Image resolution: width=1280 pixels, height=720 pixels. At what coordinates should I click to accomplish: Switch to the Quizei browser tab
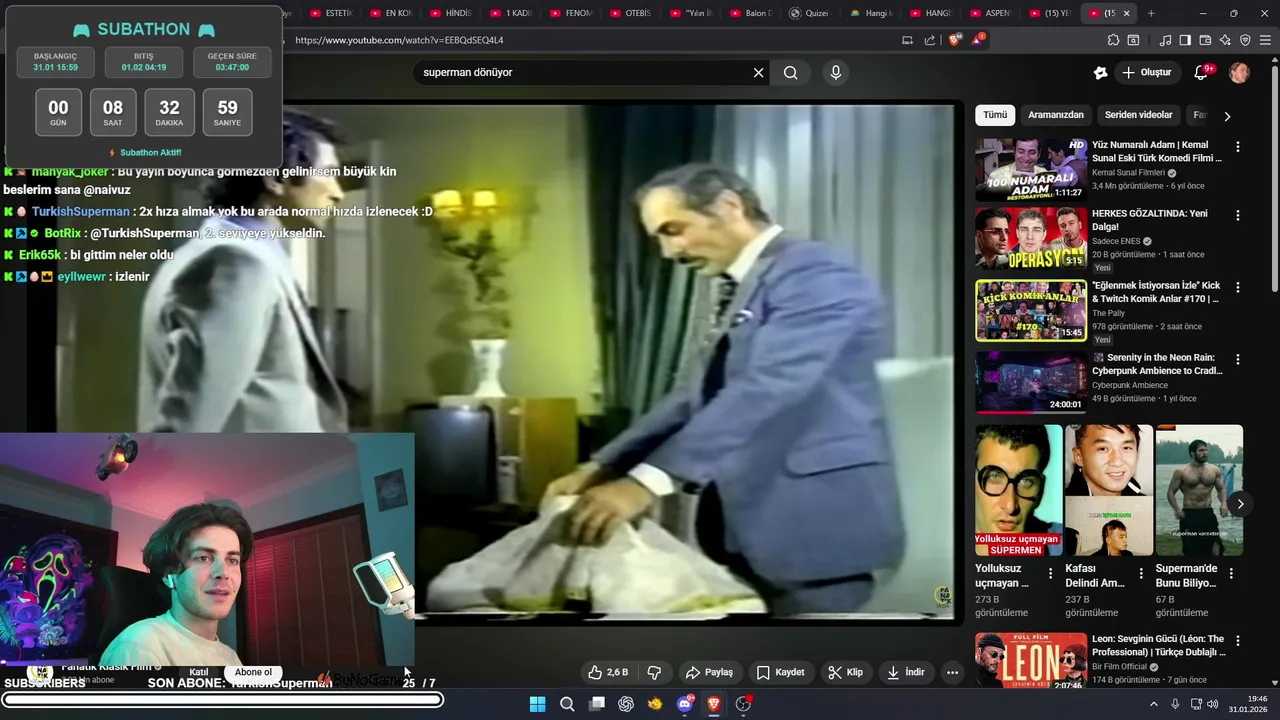(810, 13)
